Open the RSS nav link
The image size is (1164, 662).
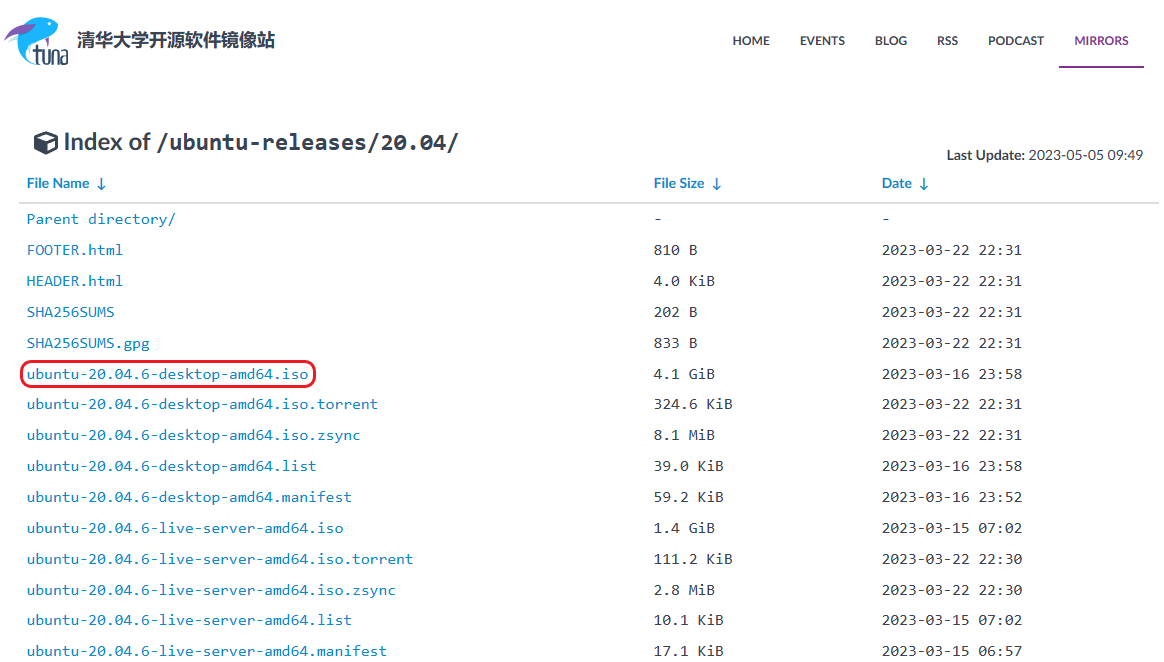(947, 41)
